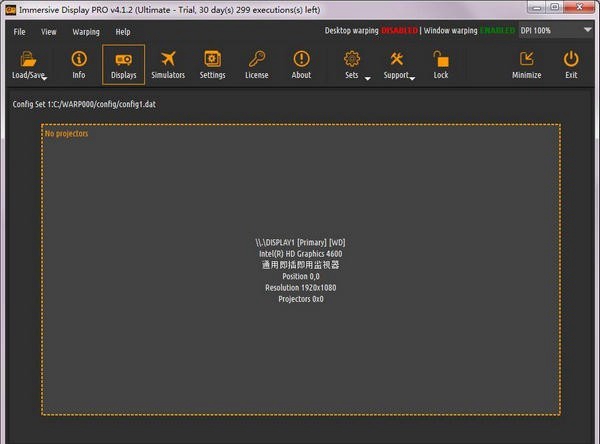Screen dimensions: 600x444
Task: Click the Projectors 0x0 line
Action: tap(301, 299)
